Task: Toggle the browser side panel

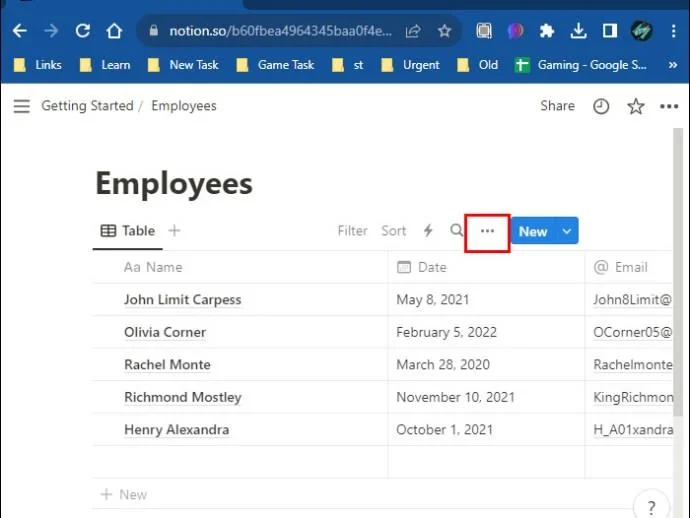Action: click(609, 31)
